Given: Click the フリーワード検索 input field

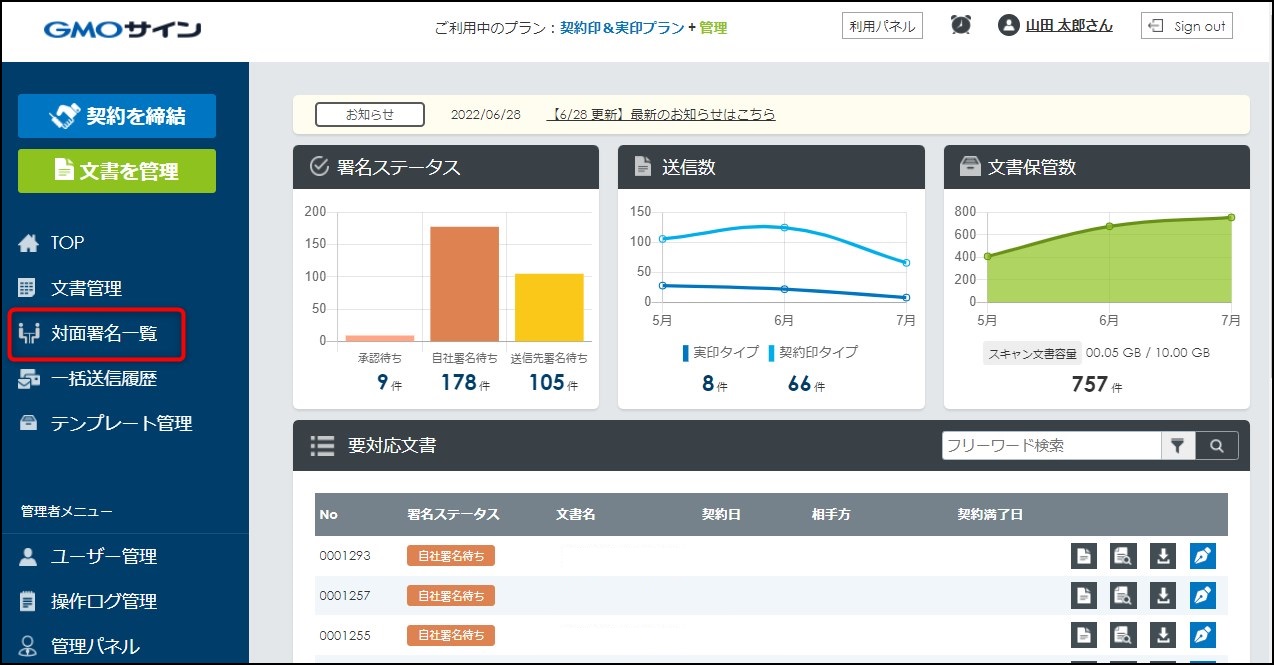Looking at the screenshot, I should [1050, 446].
